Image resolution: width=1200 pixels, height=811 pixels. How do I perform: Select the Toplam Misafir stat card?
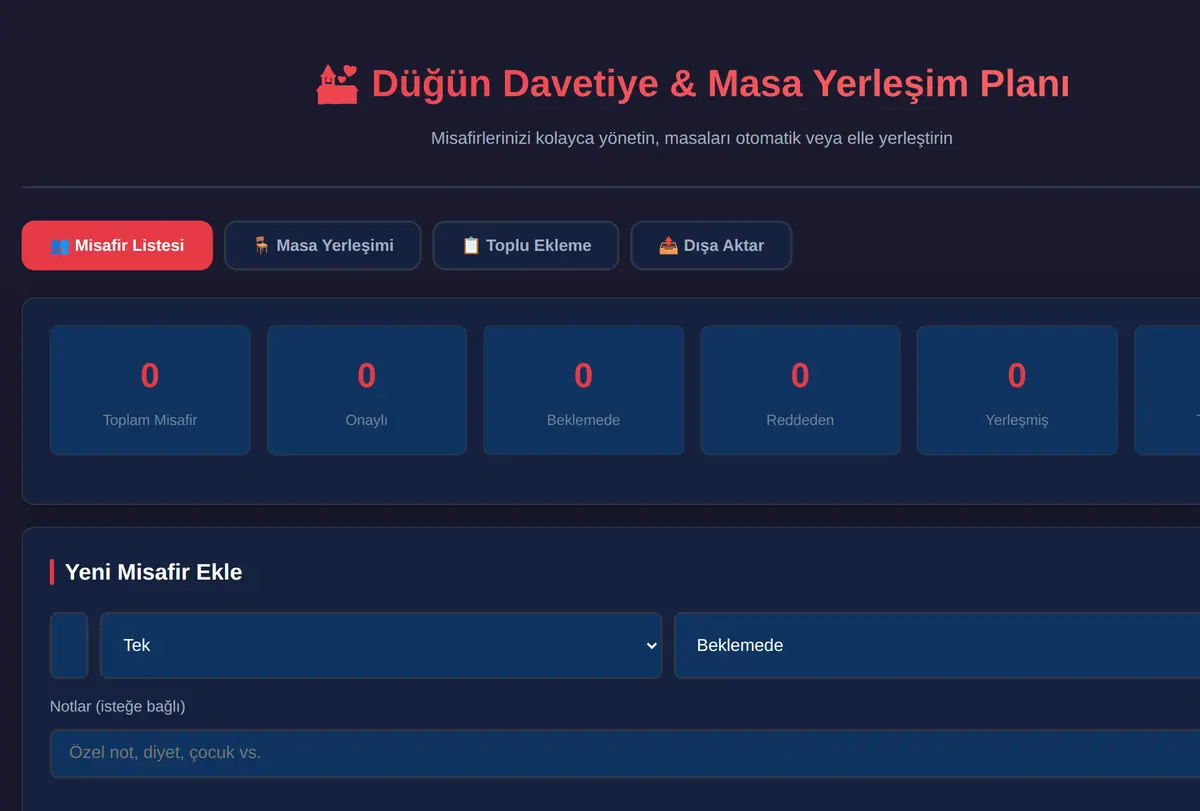click(150, 390)
